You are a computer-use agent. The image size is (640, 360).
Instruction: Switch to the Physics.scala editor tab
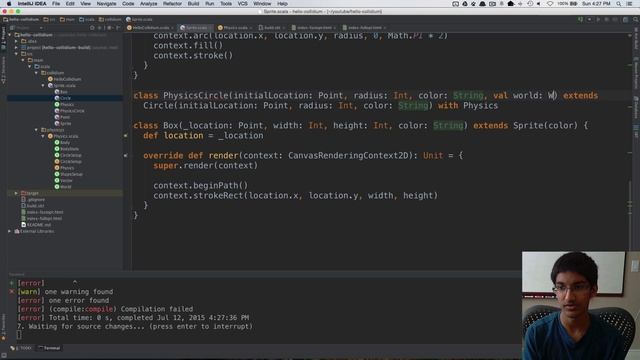coord(235,28)
